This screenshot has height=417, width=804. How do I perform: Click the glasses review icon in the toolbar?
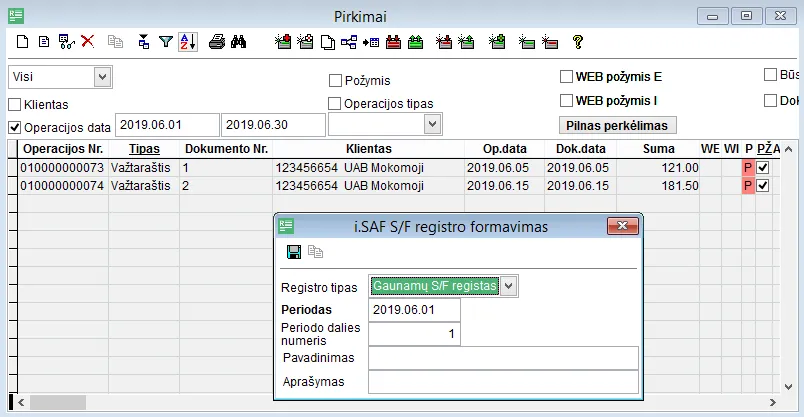pos(67,42)
